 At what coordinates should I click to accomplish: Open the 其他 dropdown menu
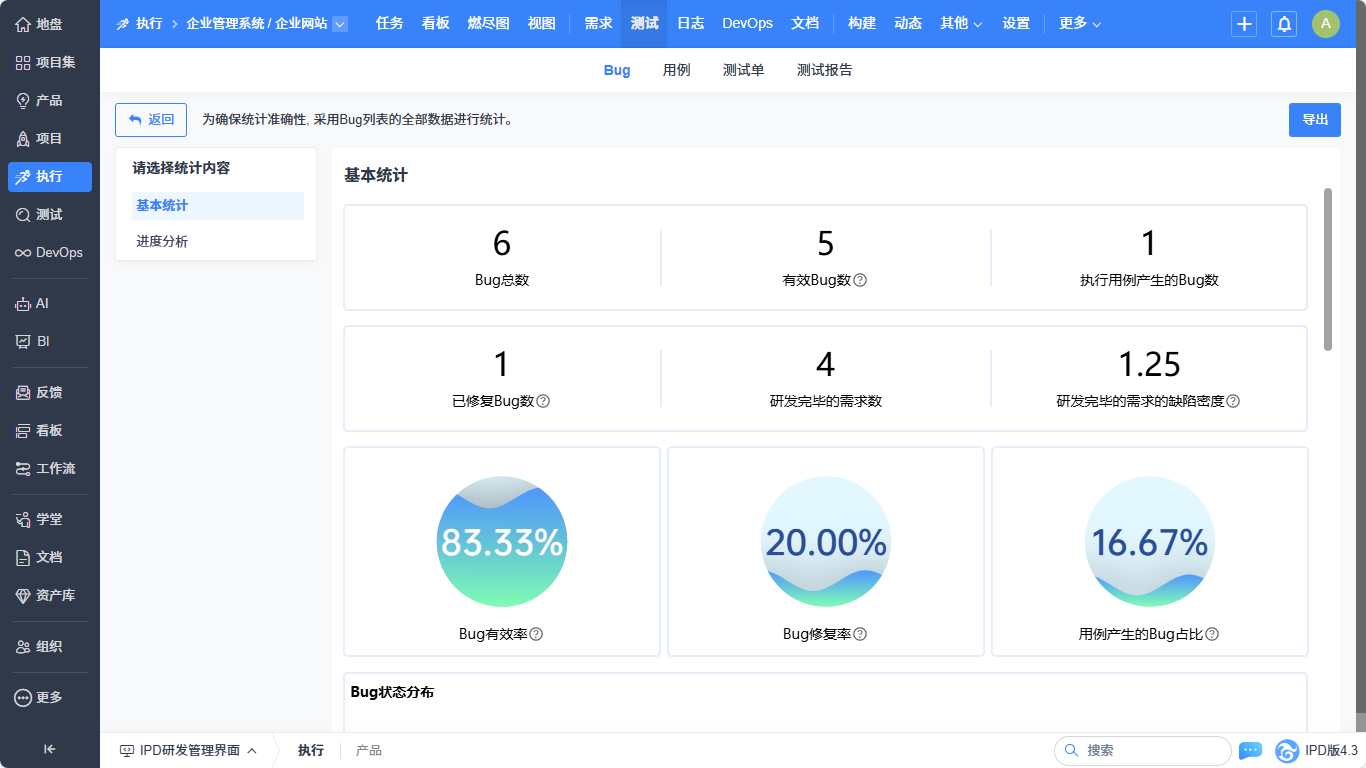click(961, 23)
